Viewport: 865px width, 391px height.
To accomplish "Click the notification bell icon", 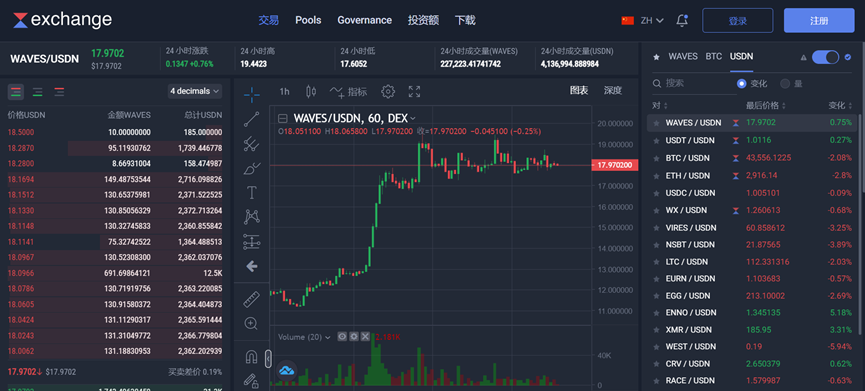I will [x=682, y=20].
